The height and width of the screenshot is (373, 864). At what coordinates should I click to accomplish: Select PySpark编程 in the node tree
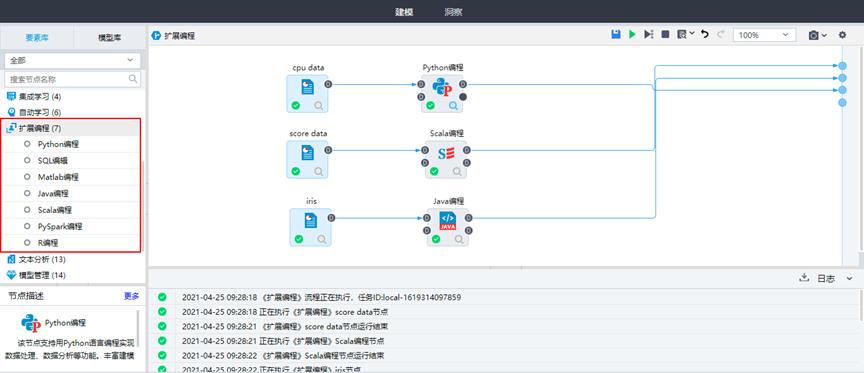[x=60, y=226]
